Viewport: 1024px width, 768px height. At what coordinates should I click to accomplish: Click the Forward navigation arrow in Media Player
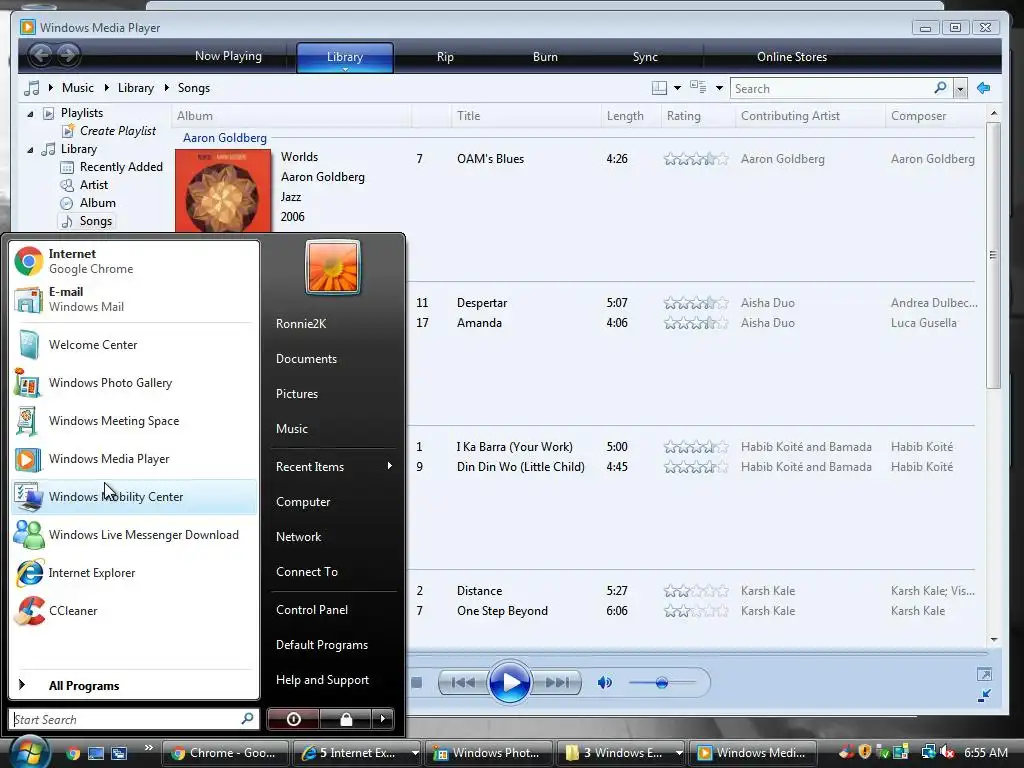tap(68, 55)
